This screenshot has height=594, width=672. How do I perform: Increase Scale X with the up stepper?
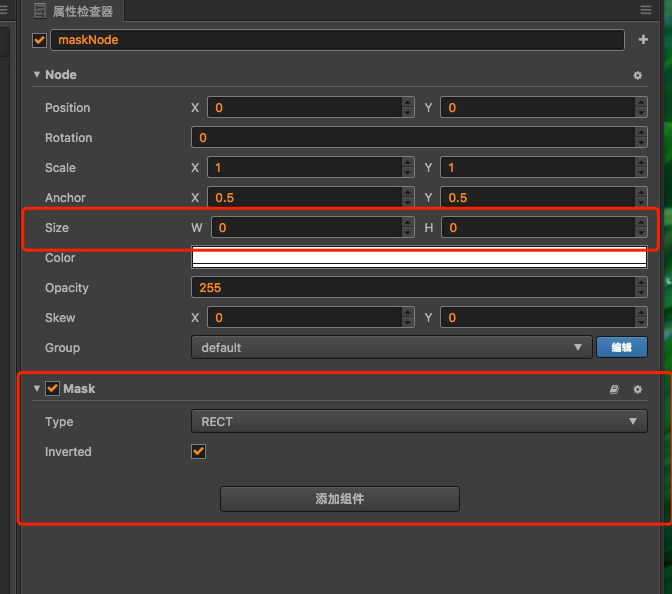[408, 162]
